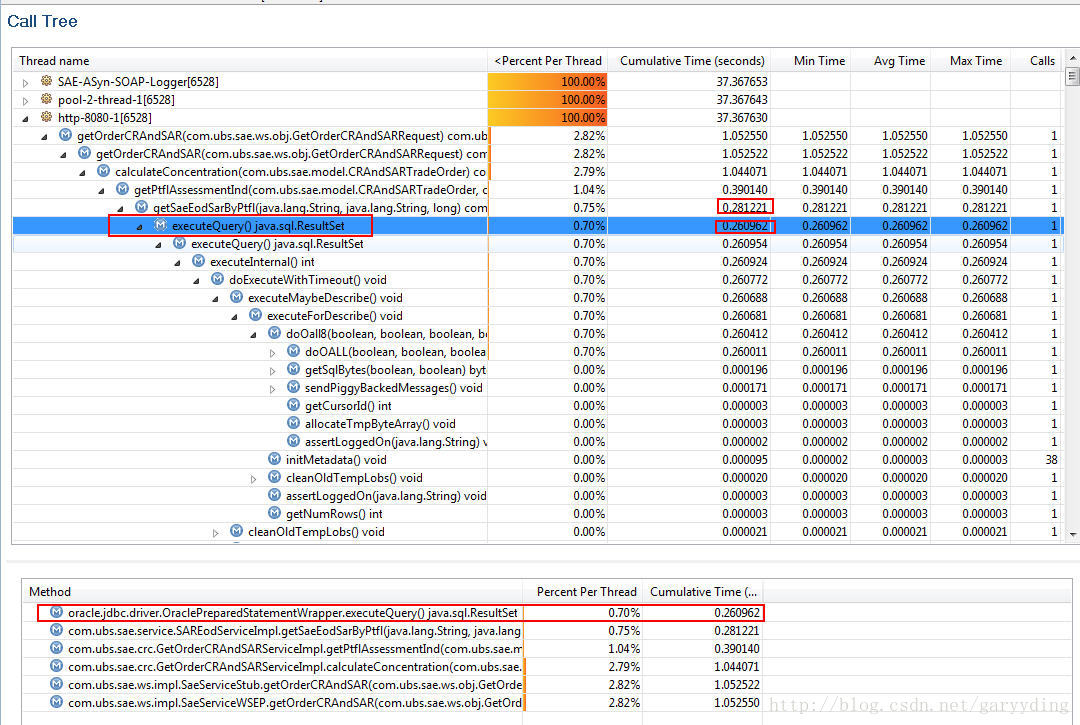Click method icon of getSaeEodSarByPtfl row
Screen dimensions: 1080x725
click(141, 207)
